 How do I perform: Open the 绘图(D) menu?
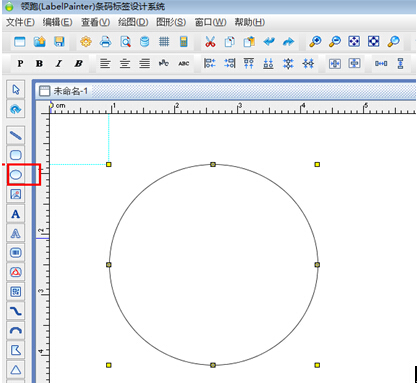tap(133, 22)
